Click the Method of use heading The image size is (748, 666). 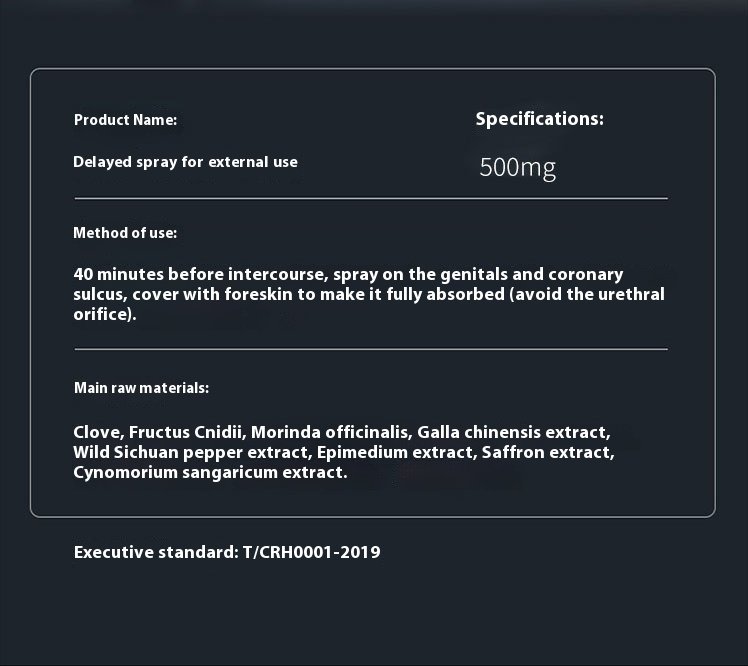pos(125,233)
